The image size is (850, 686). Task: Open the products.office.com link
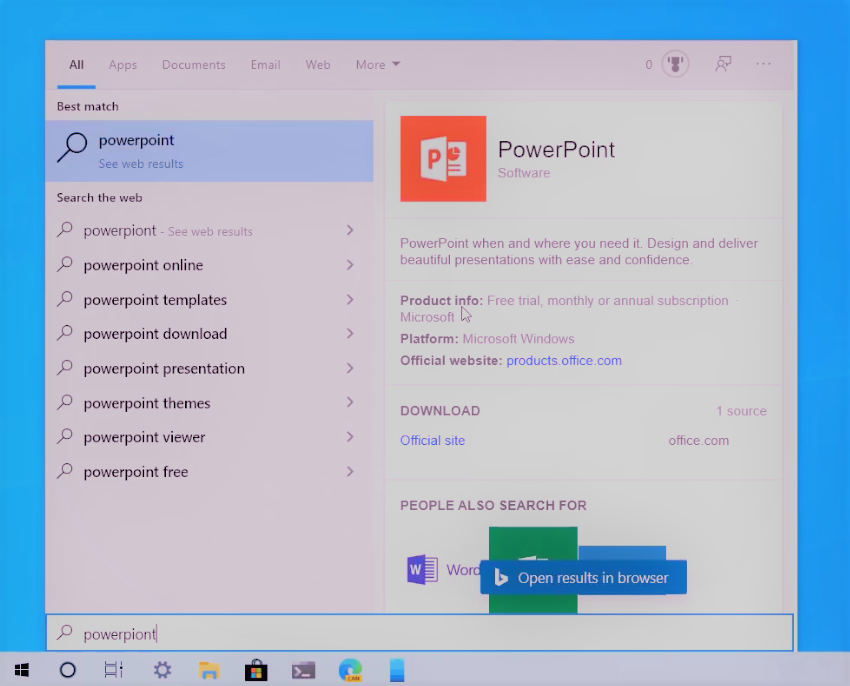[x=564, y=361]
